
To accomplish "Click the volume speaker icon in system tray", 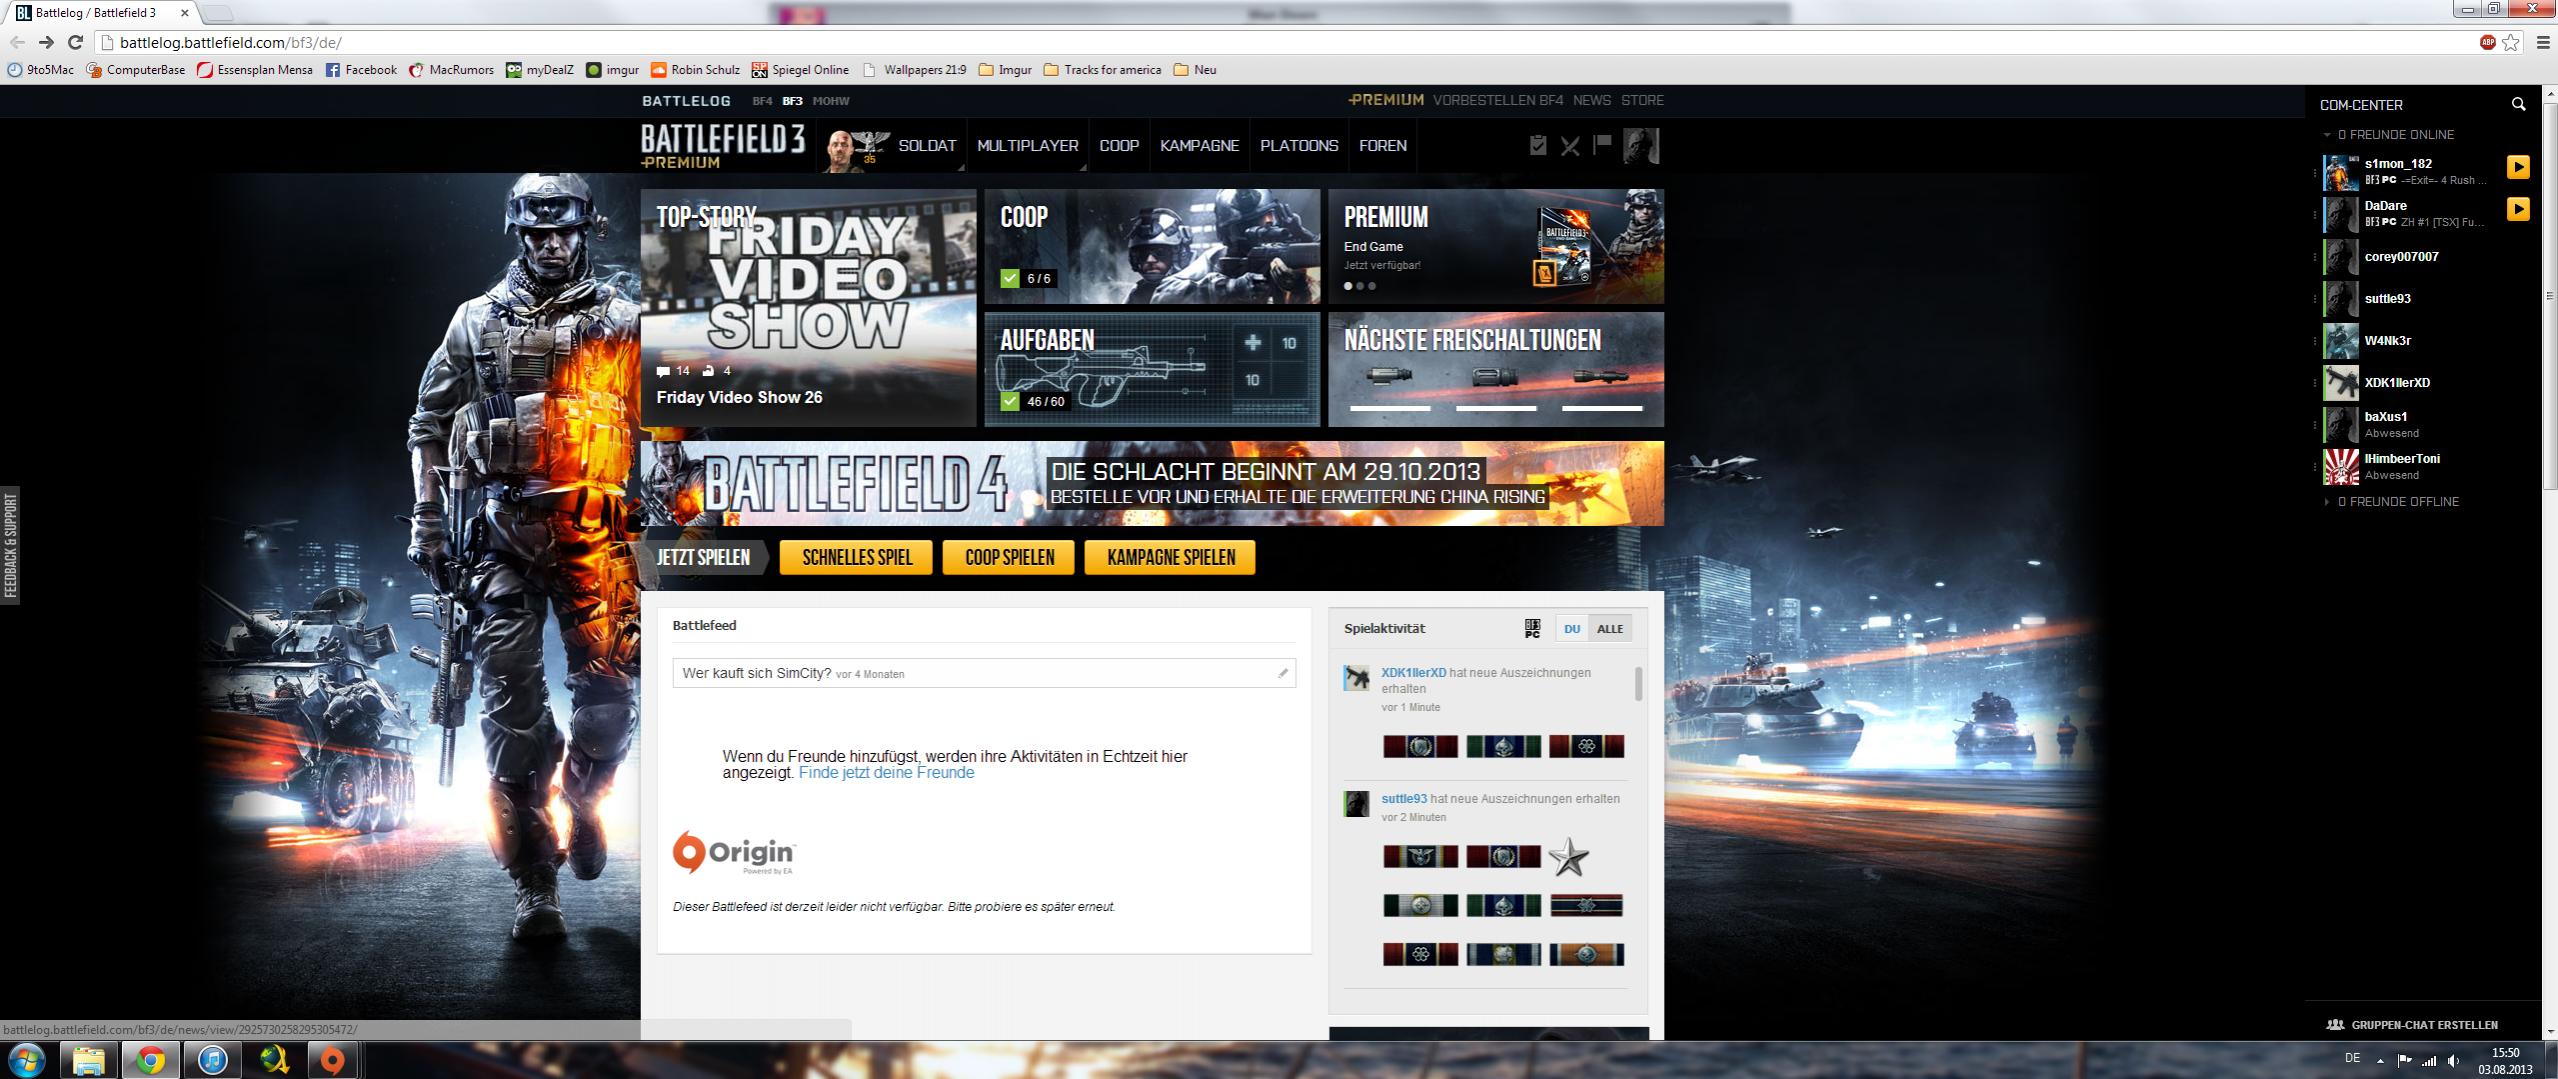I will tap(2453, 1061).
